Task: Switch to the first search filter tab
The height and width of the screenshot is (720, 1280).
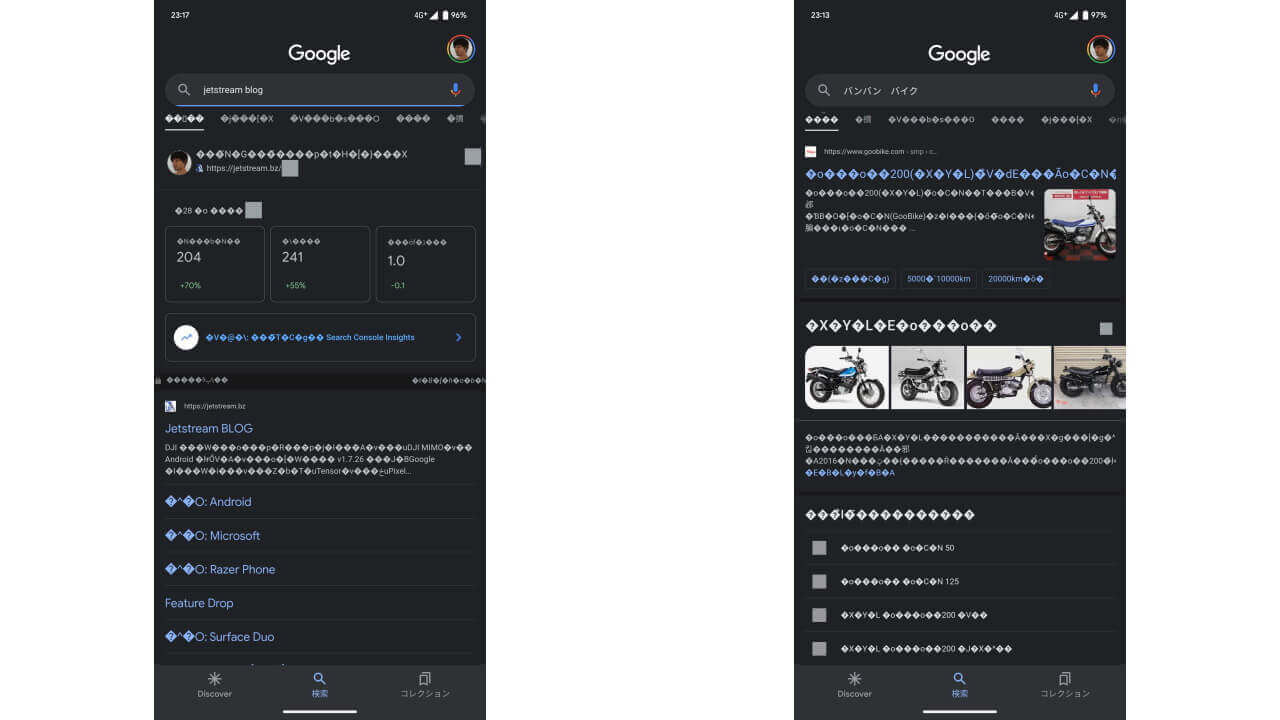Action: pos(183,118)
